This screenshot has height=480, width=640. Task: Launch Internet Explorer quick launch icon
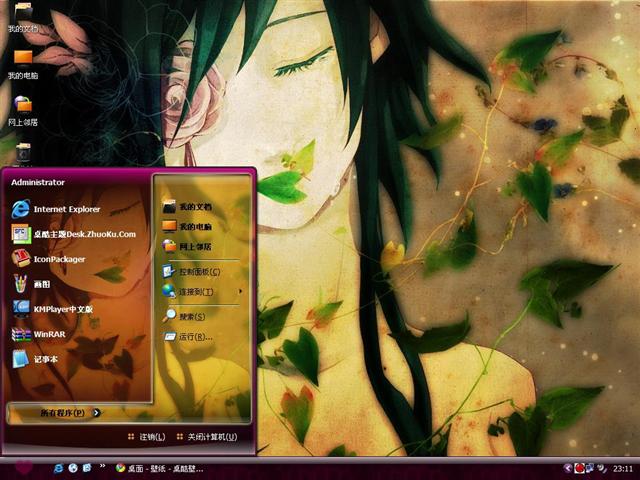pos(59,468)
